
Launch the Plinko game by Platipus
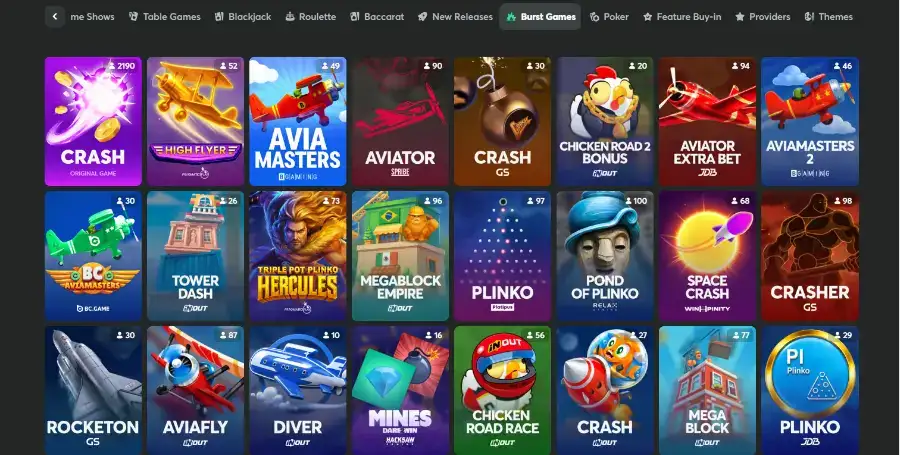(x=502, y=256)
